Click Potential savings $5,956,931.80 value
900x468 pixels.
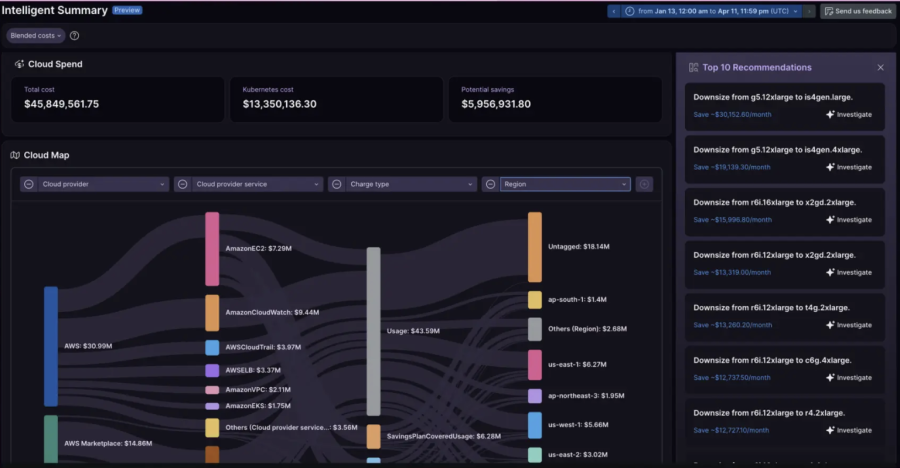point(496,104)
